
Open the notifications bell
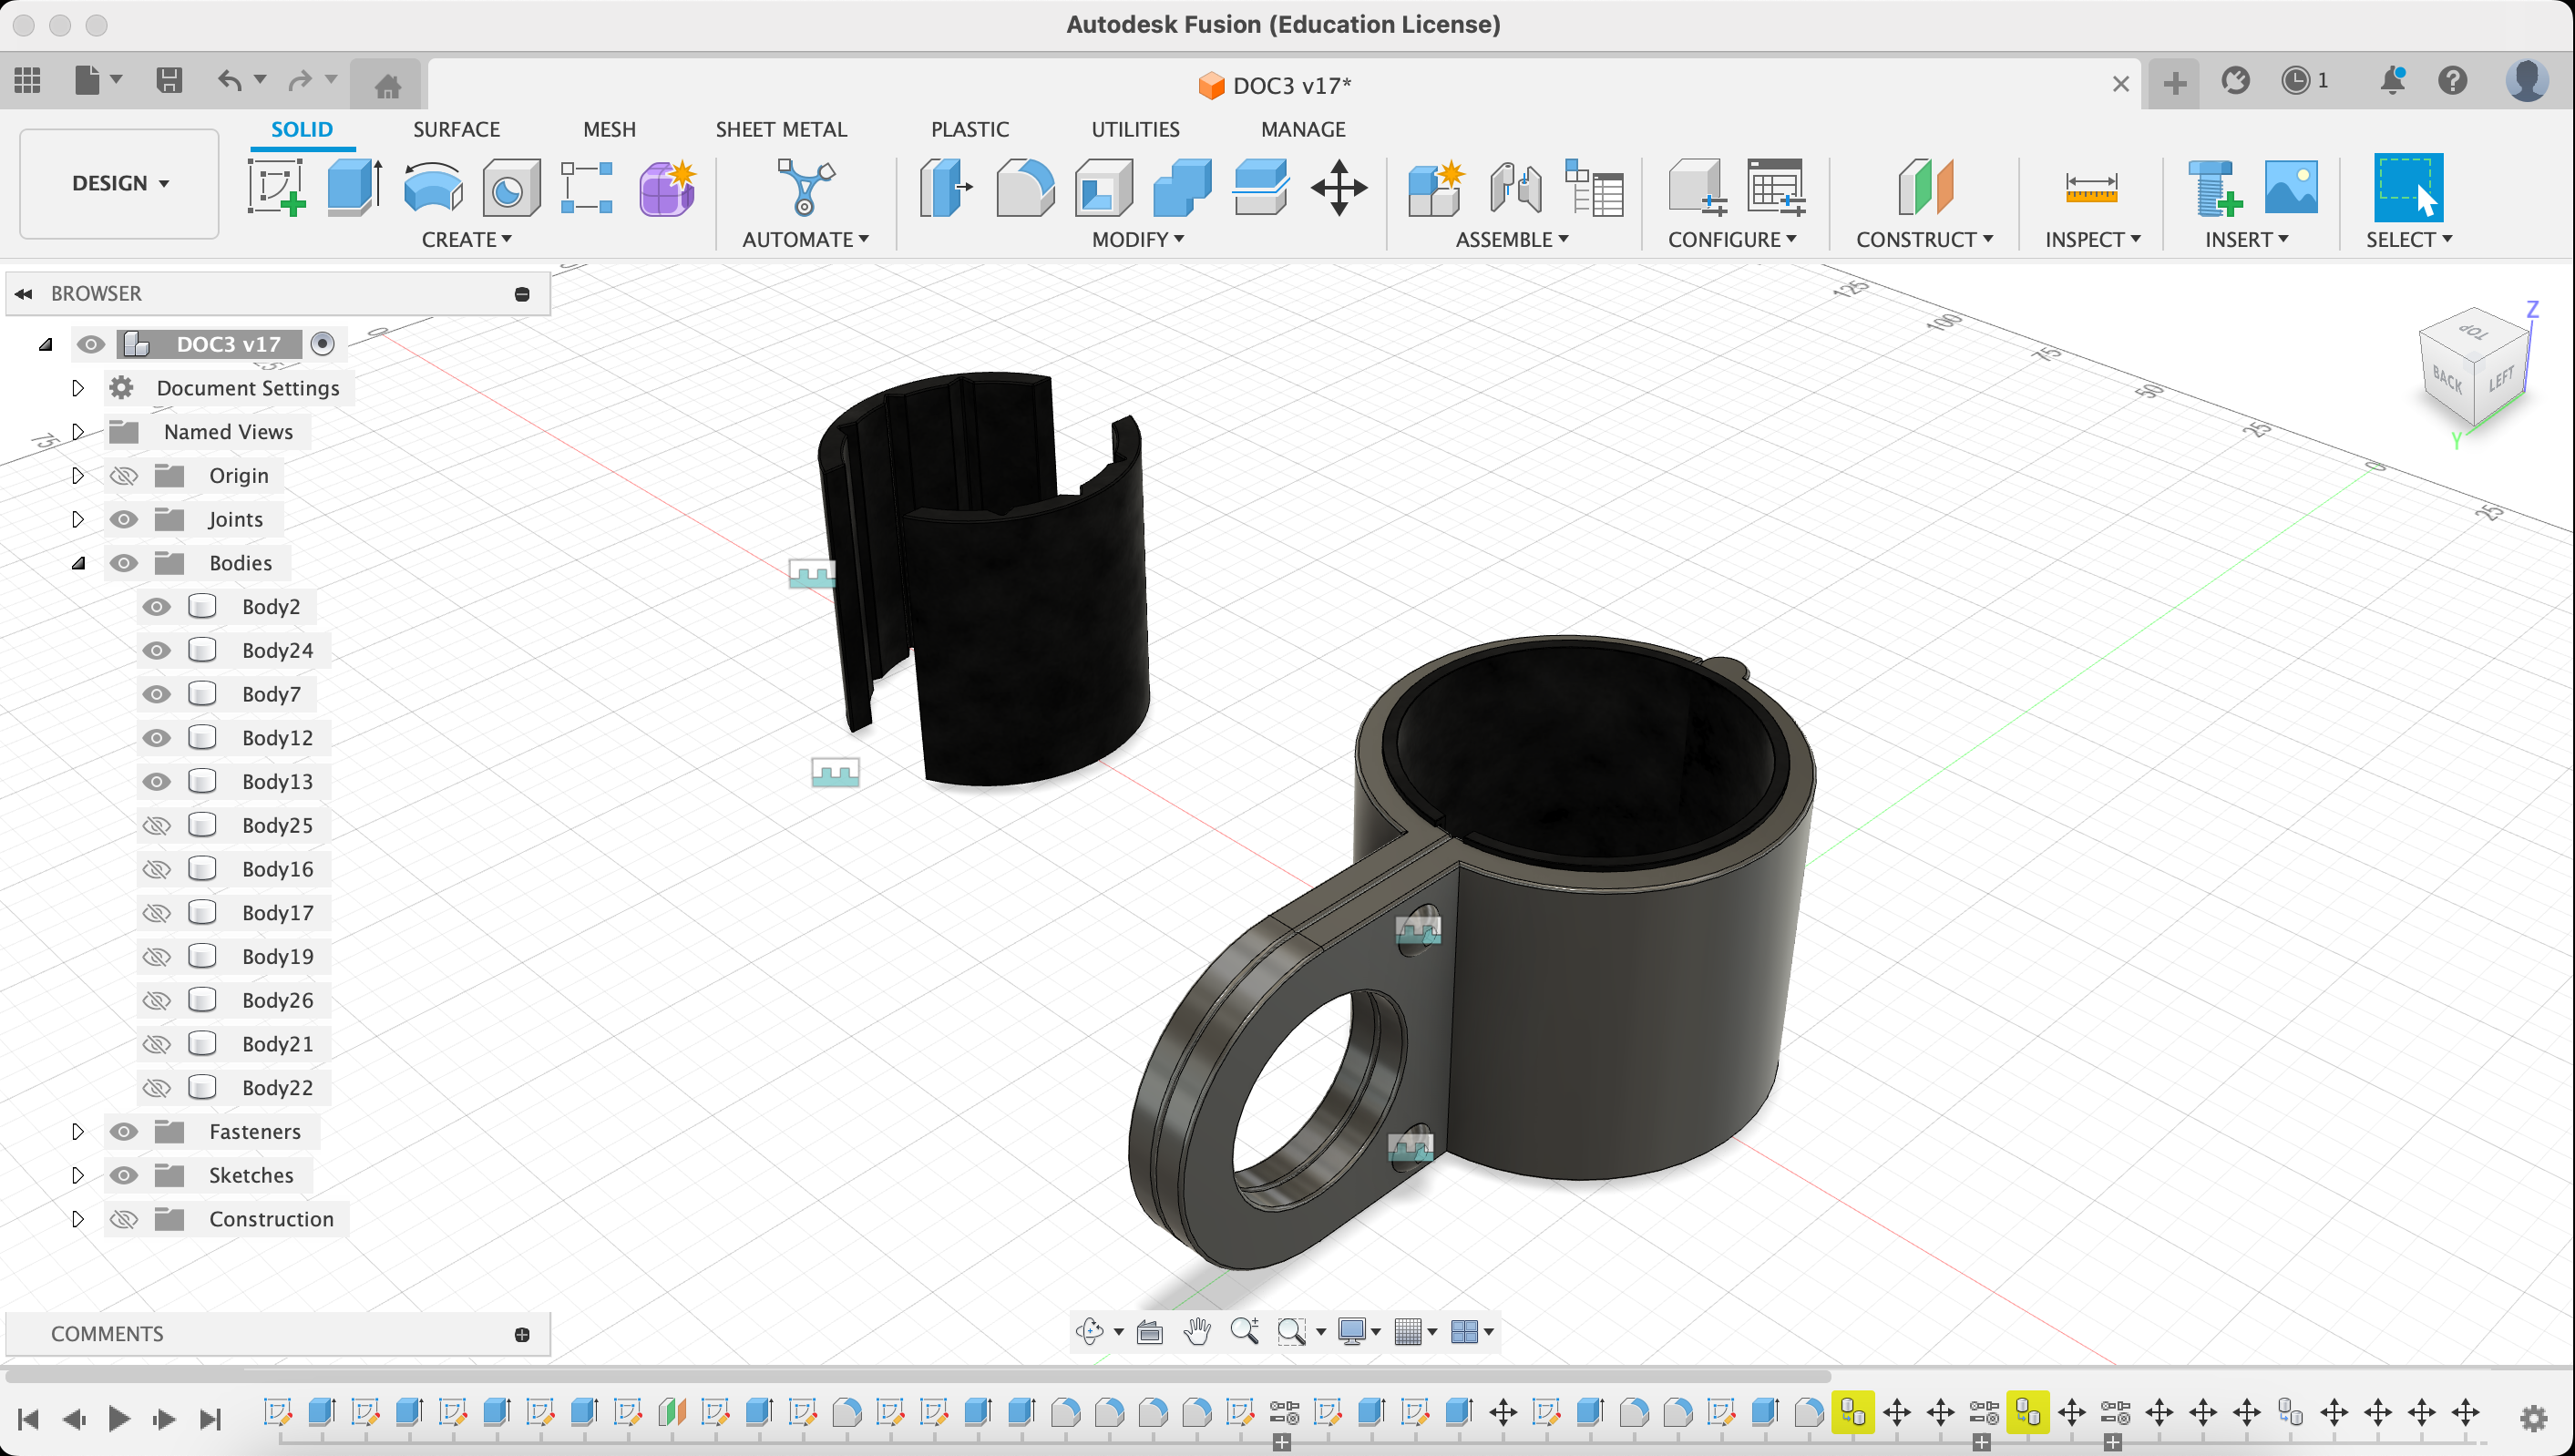[2392, 80]
